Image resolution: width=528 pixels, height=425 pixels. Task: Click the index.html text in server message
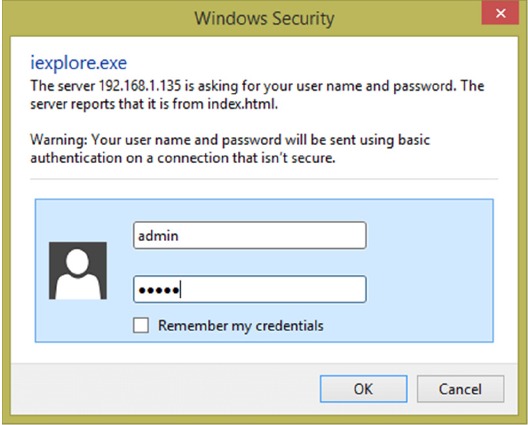point(242,104)
